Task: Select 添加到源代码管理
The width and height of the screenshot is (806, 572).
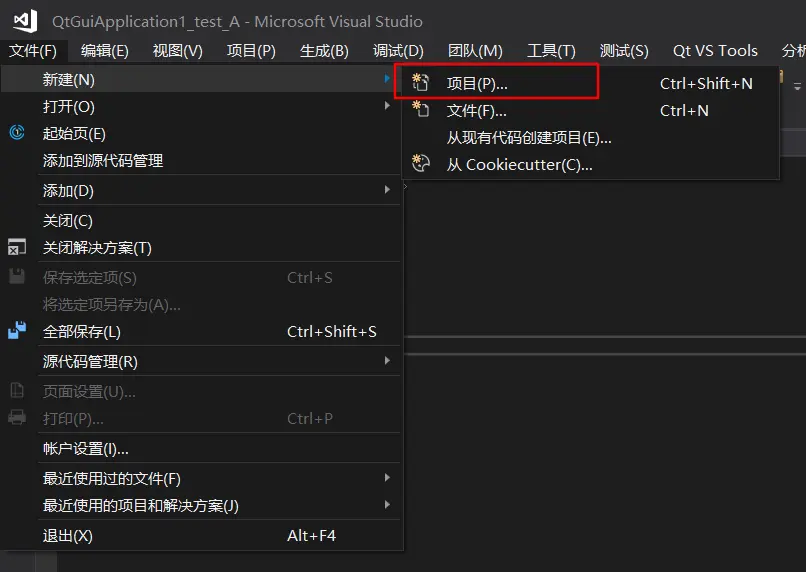Action: [x=202, y=160]
